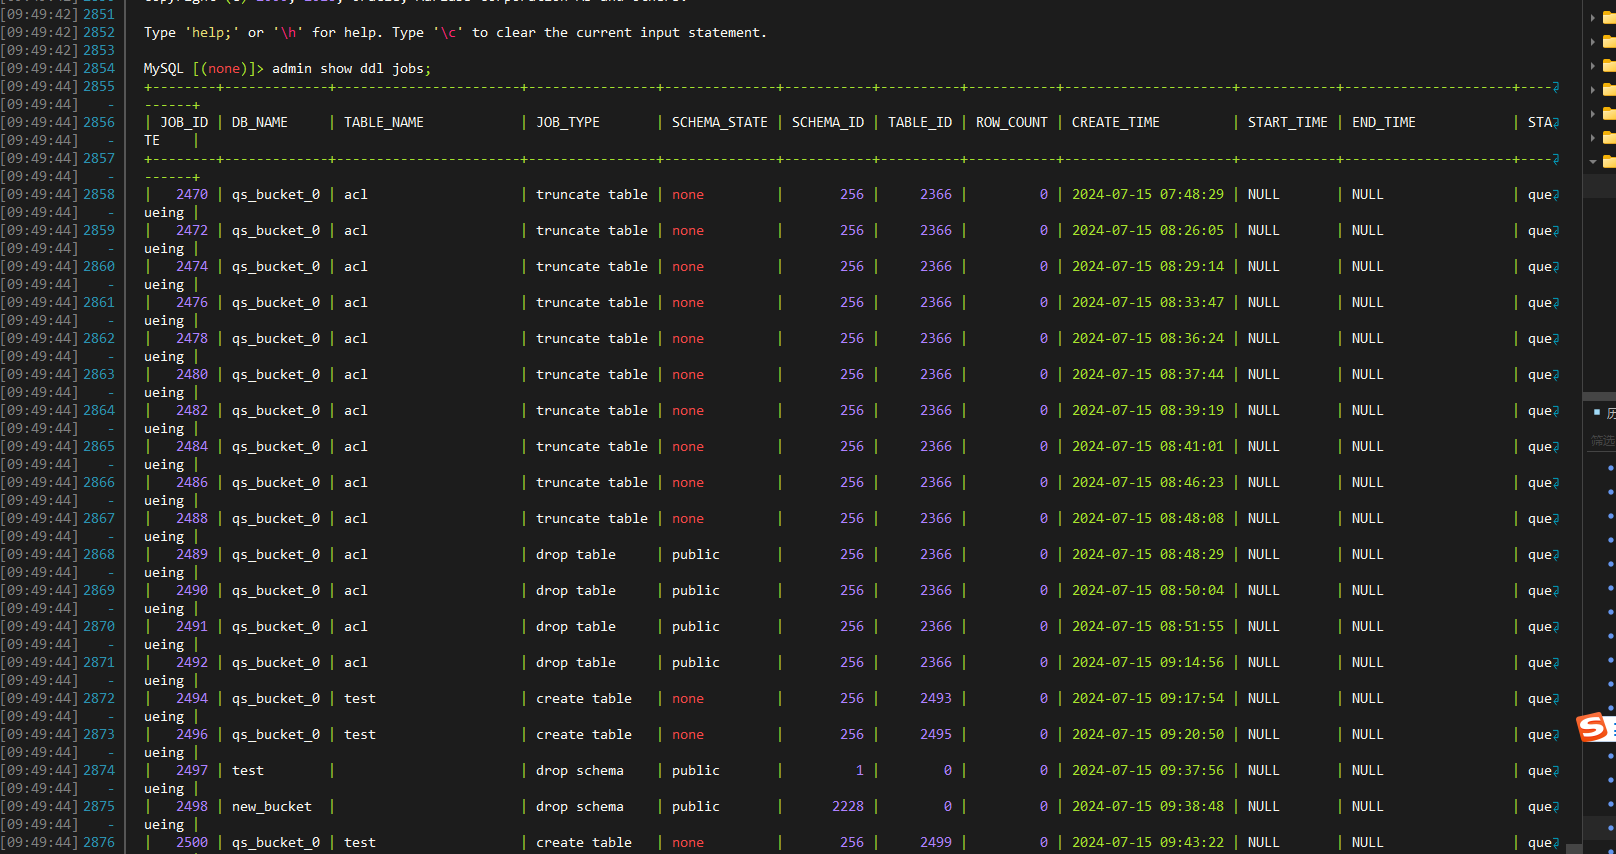This screenshot has height=854, width=1616.
Task: Click the topmost folder icon in side panel
Action: point(1609,17)
